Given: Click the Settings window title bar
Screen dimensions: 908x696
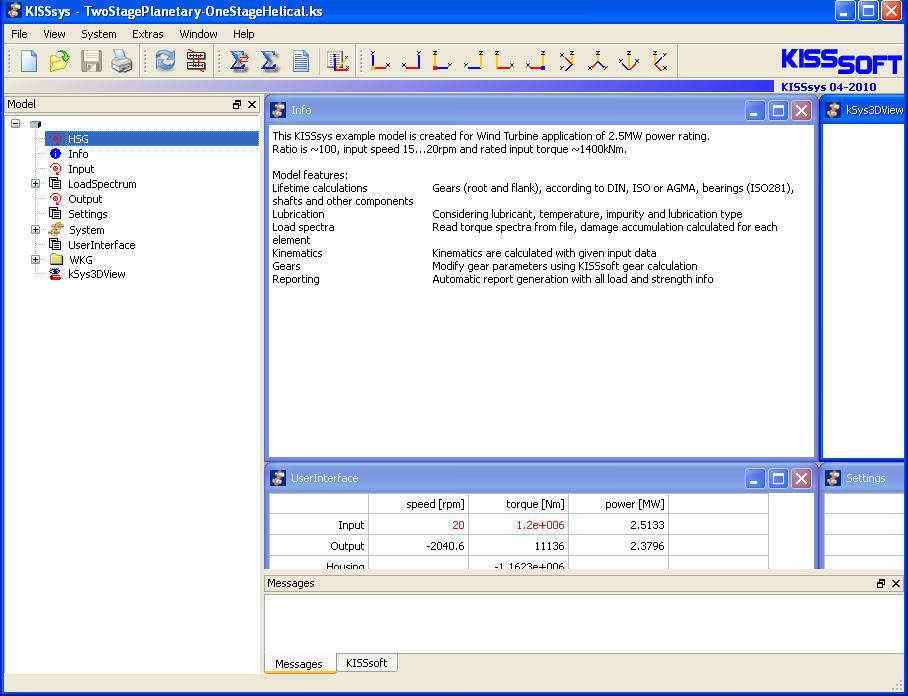Looking at the screenshot, I should [865, 478].
